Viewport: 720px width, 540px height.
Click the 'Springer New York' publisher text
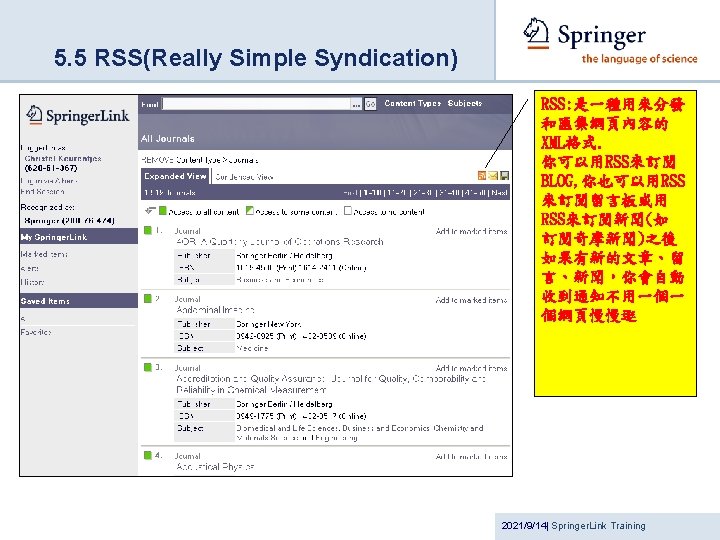[269, 324]
